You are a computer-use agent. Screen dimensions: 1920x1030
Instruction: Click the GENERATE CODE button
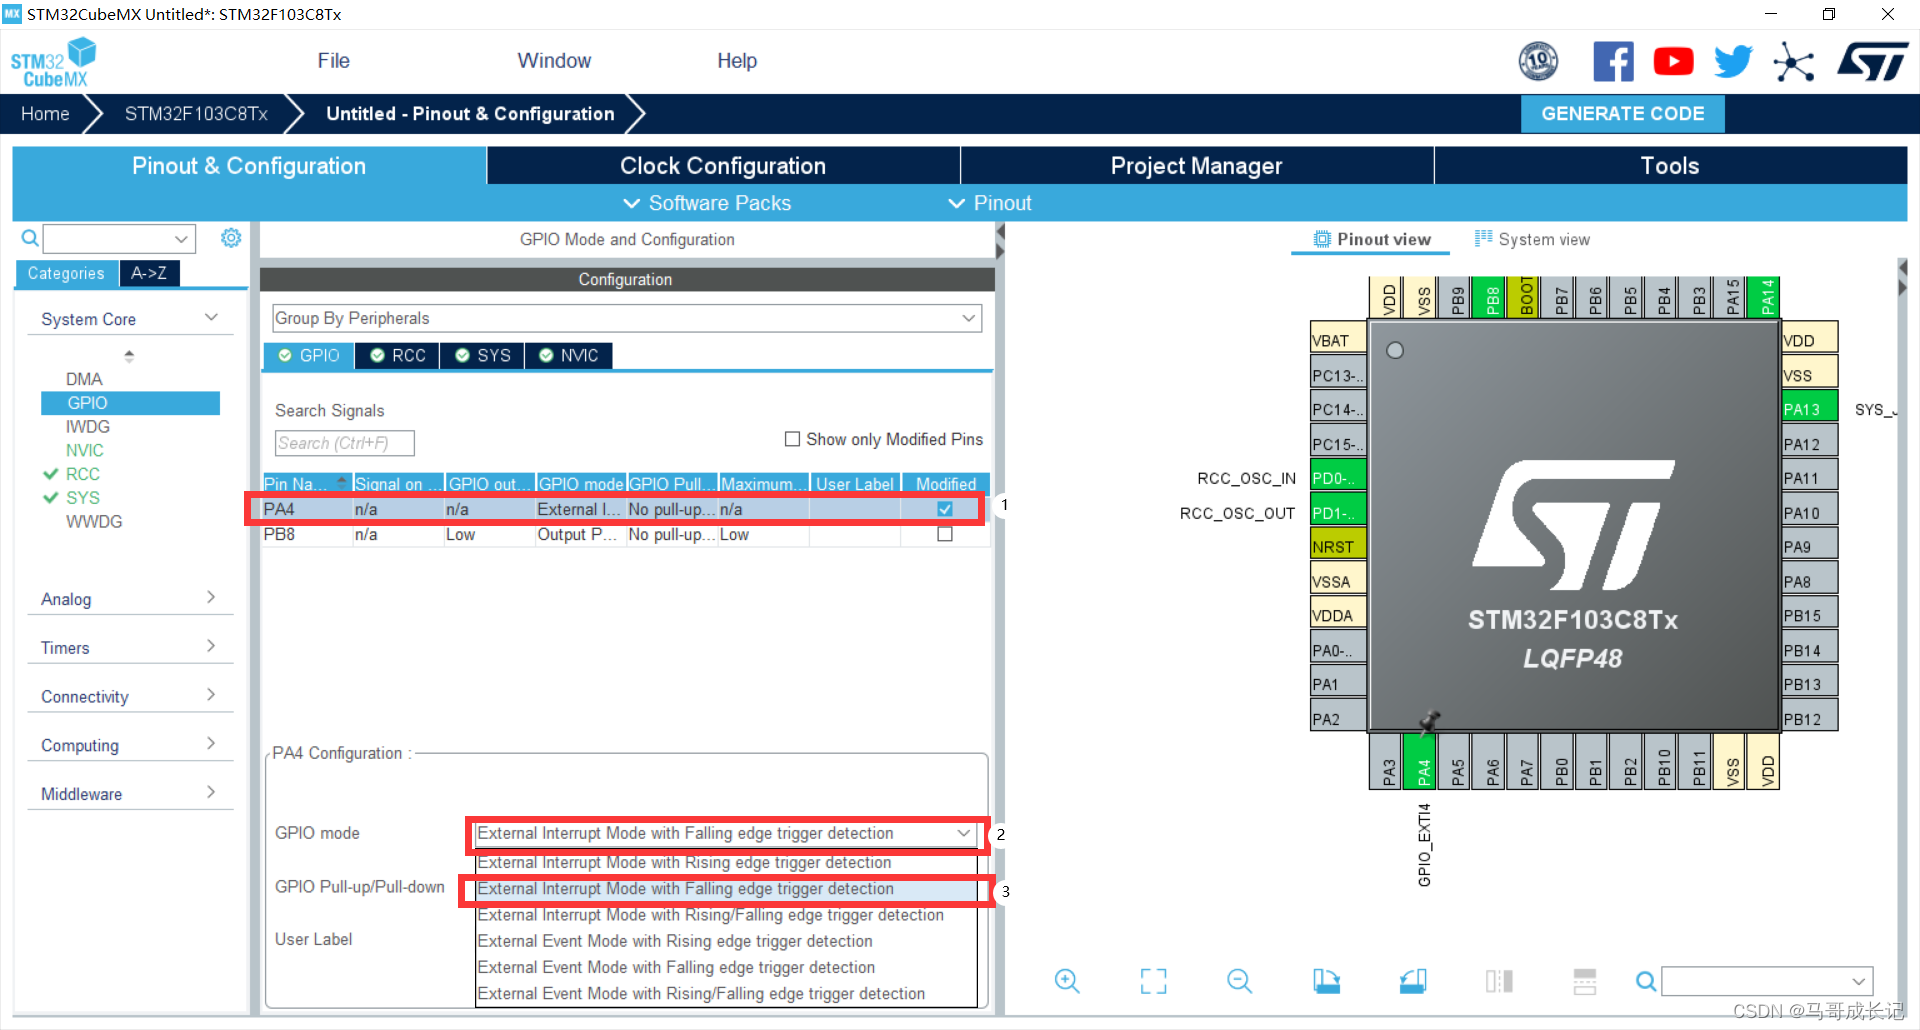1622,114
